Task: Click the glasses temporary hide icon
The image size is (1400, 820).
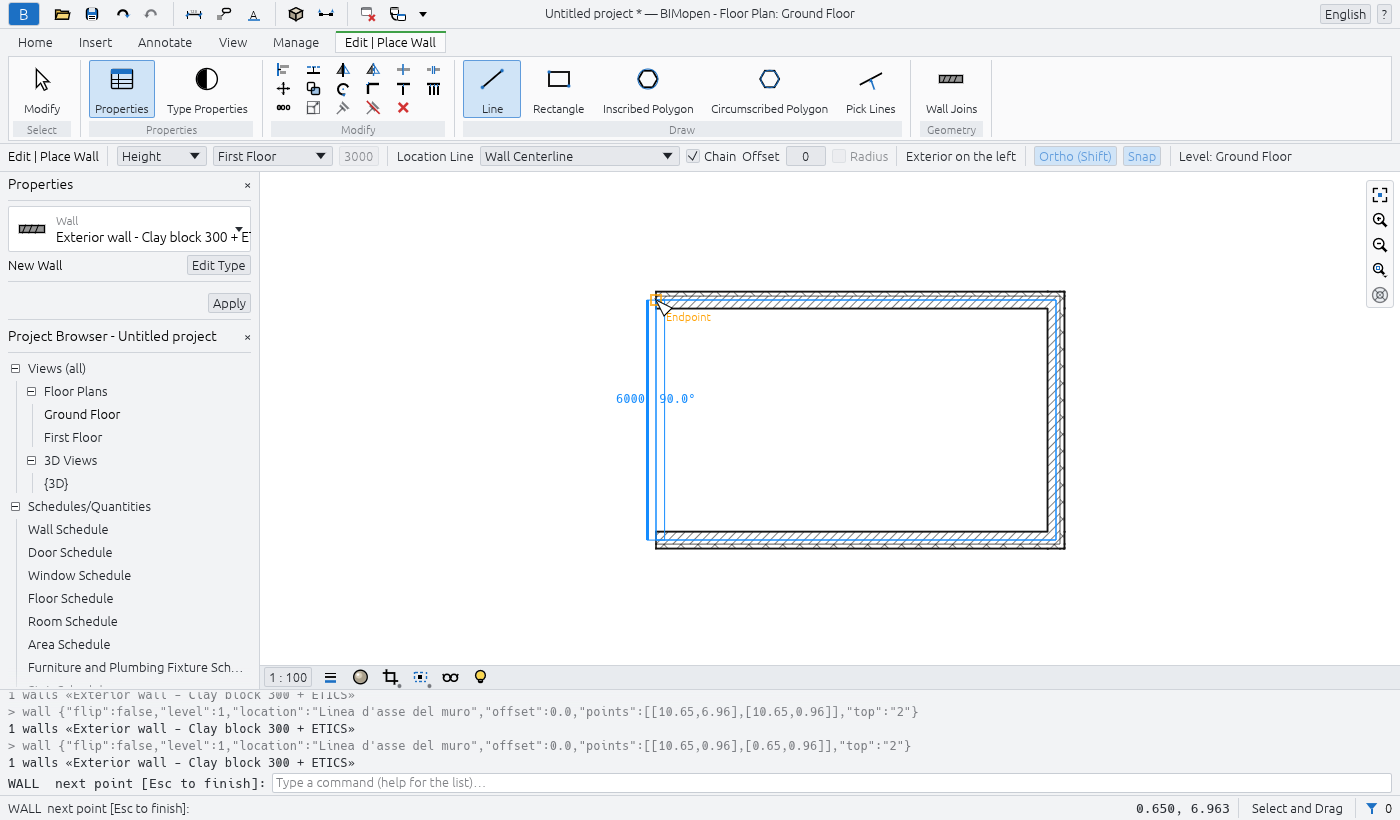Action: click(450, 677)
